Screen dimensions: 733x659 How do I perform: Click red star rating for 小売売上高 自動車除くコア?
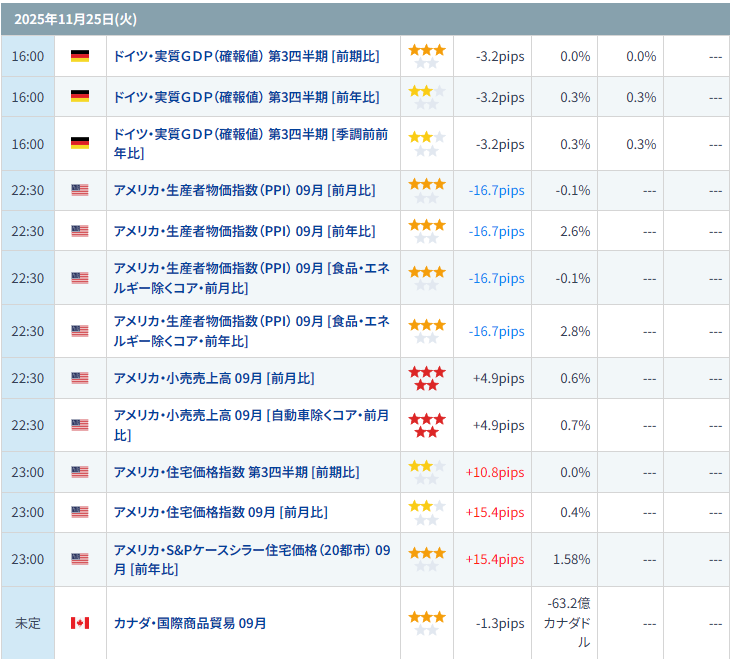(427, 425)
